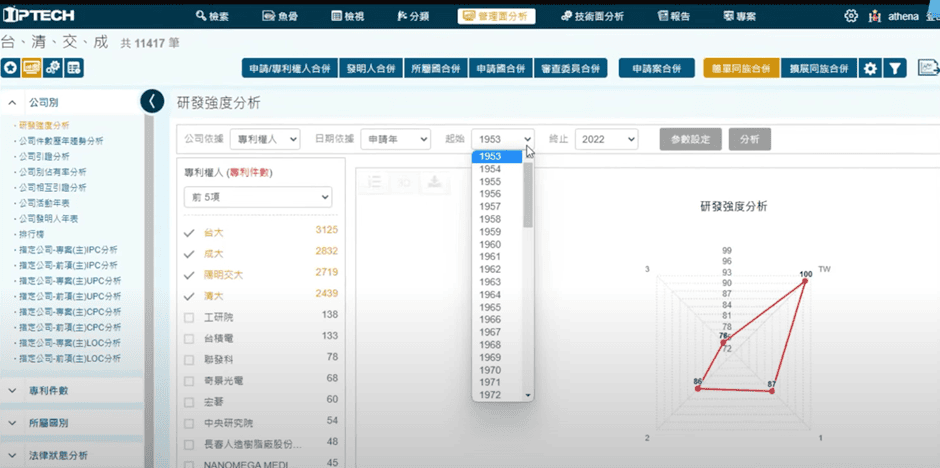Open the list view icon in left toolbar
This screenshot has width=940, height=468.
74,68
